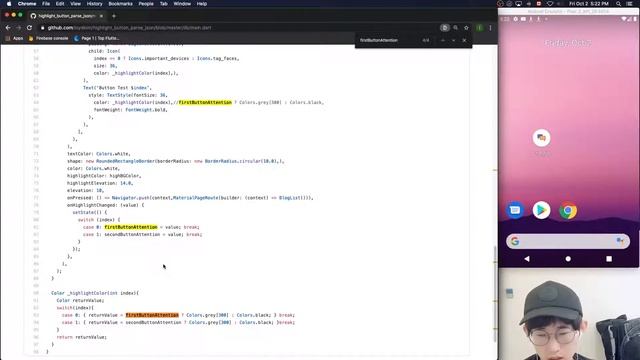Open the Play Store in emulator
640x360 pixels.
tap(541, 210)
